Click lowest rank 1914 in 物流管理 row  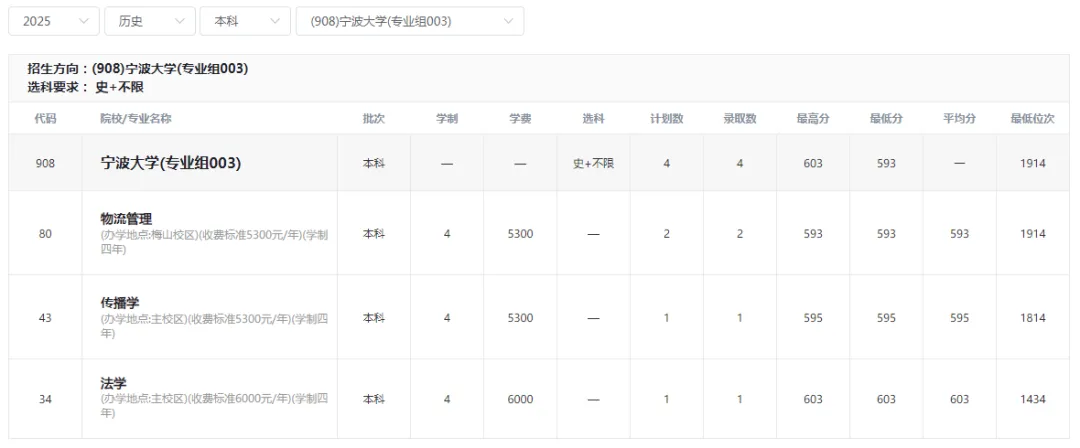1033,234
